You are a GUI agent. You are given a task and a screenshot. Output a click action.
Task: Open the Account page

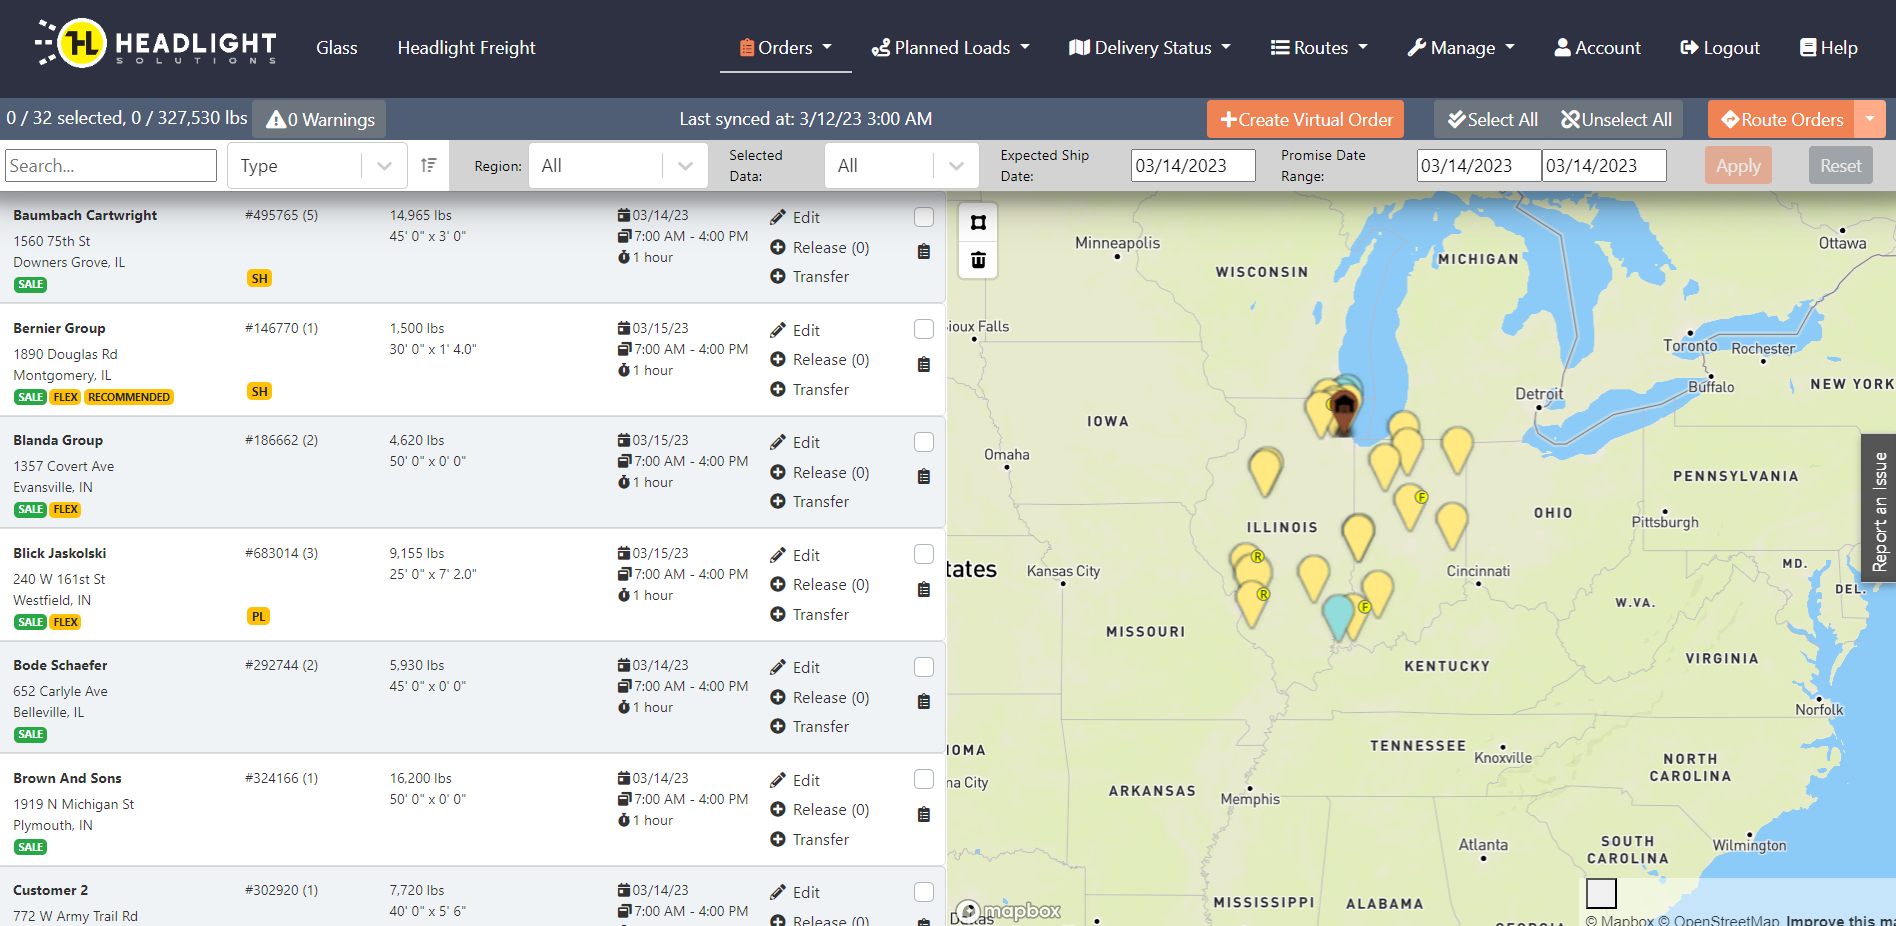(1597, 48)
